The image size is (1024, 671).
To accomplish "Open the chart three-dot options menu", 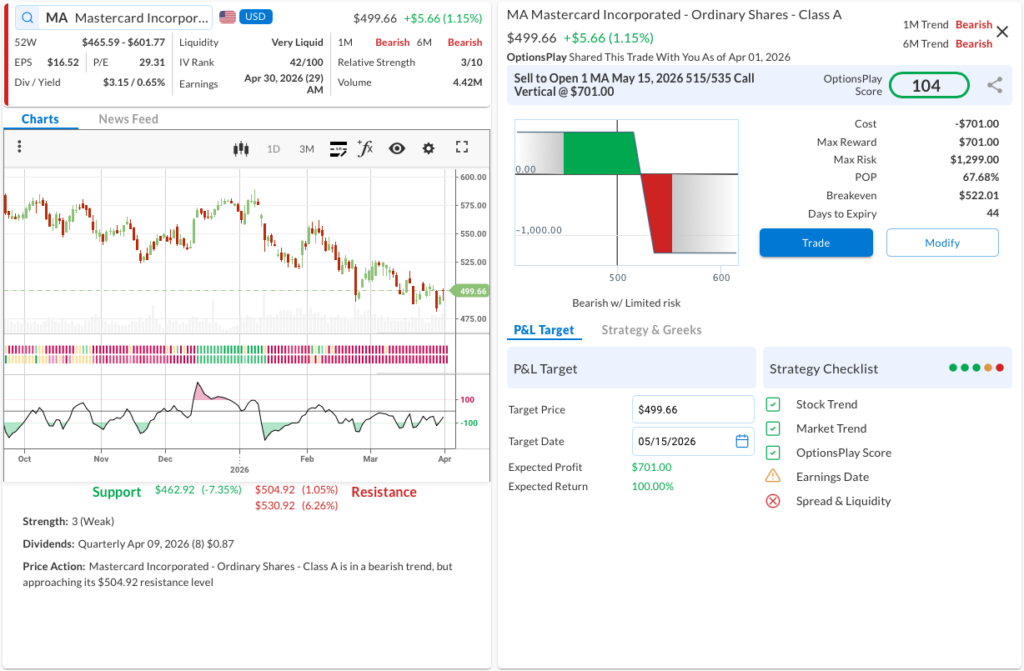I will (x=19, y=147).
